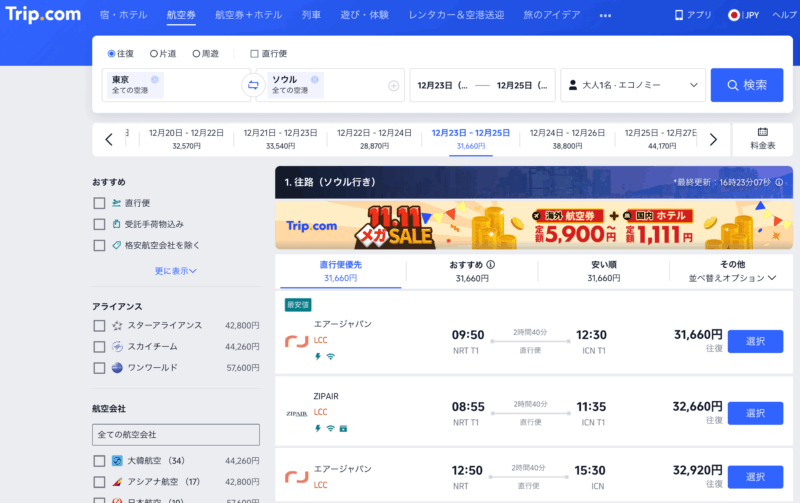Open the 遊び・体験 link

click(365, 15)
